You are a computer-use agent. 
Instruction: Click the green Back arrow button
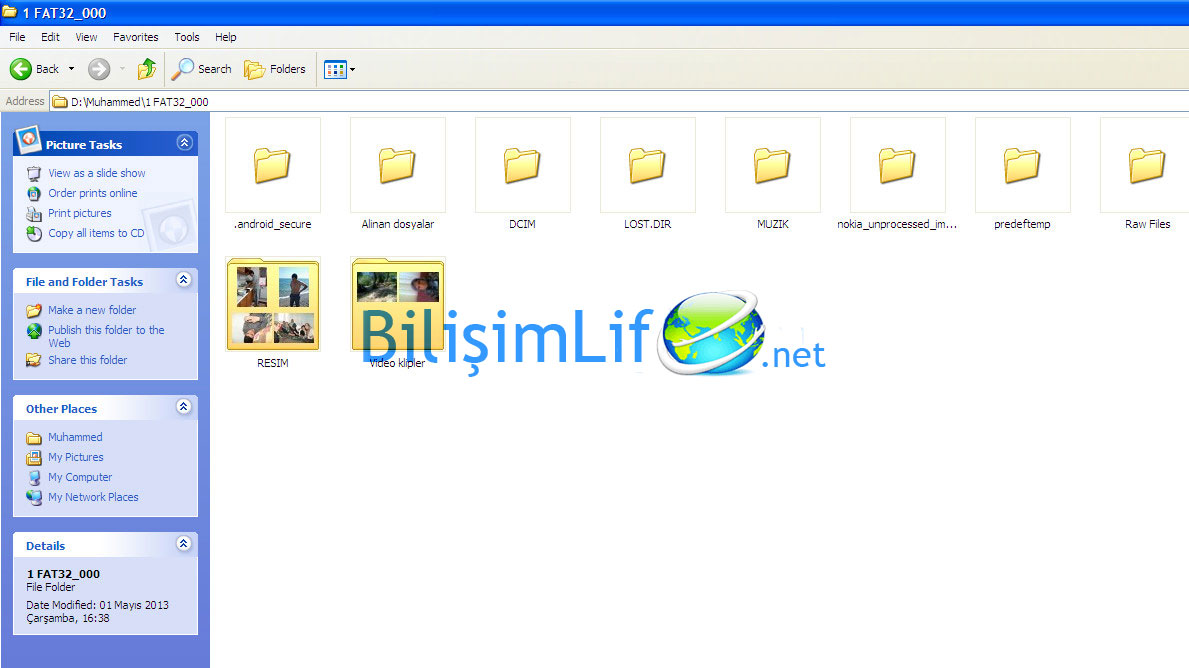point(22,69)
